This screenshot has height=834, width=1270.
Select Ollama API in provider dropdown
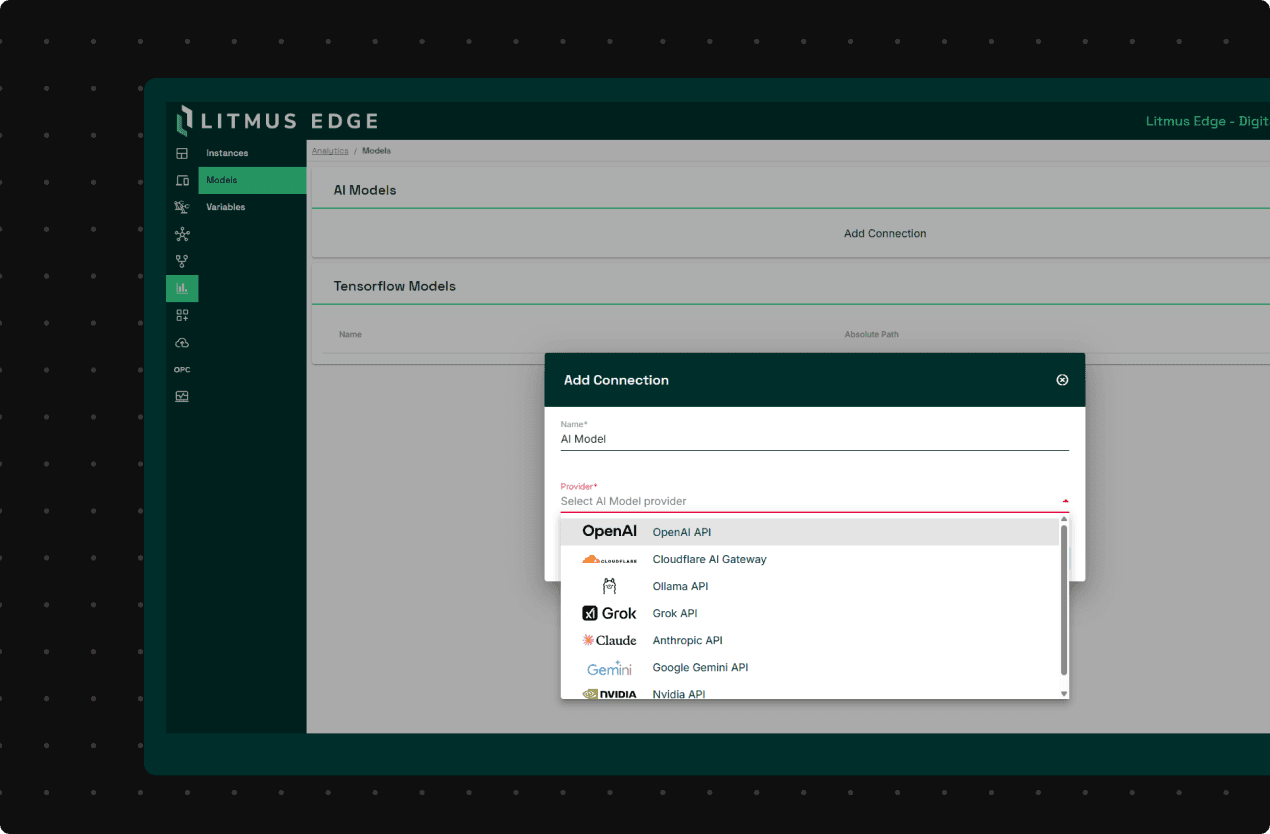click(x=680, y=586)
